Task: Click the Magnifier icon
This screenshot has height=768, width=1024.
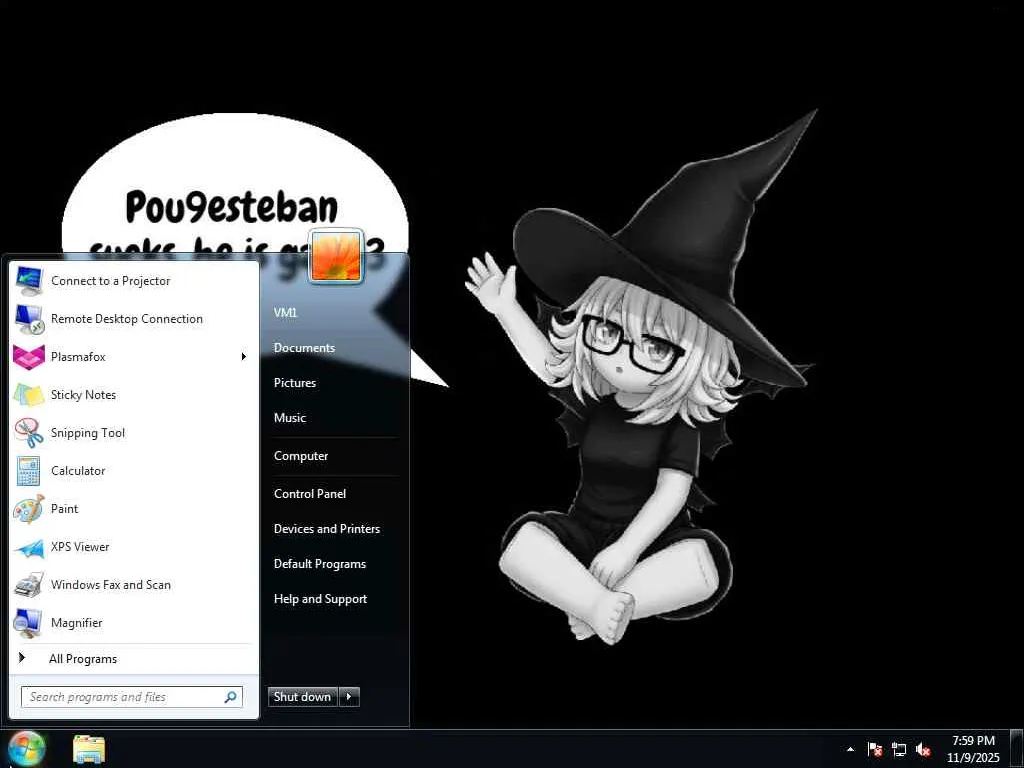Action: (x=29, y=622)
